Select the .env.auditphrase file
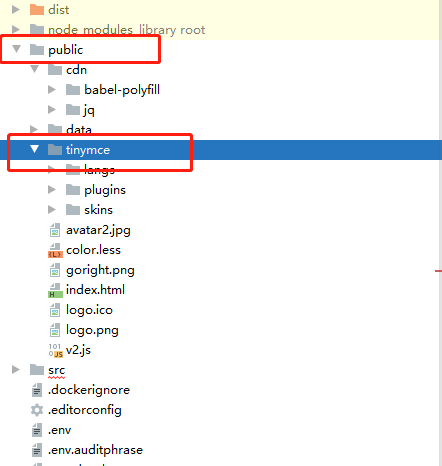 point(95,450)
